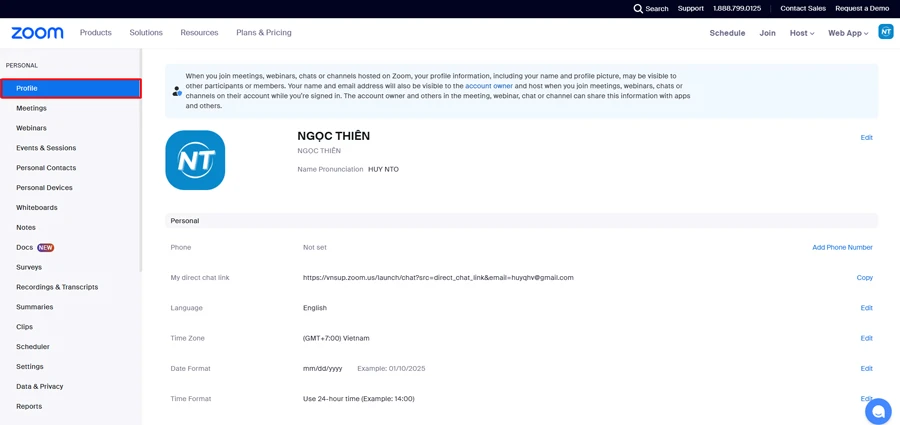Edit the profile name
900x425 pixels.
point(866,138)
